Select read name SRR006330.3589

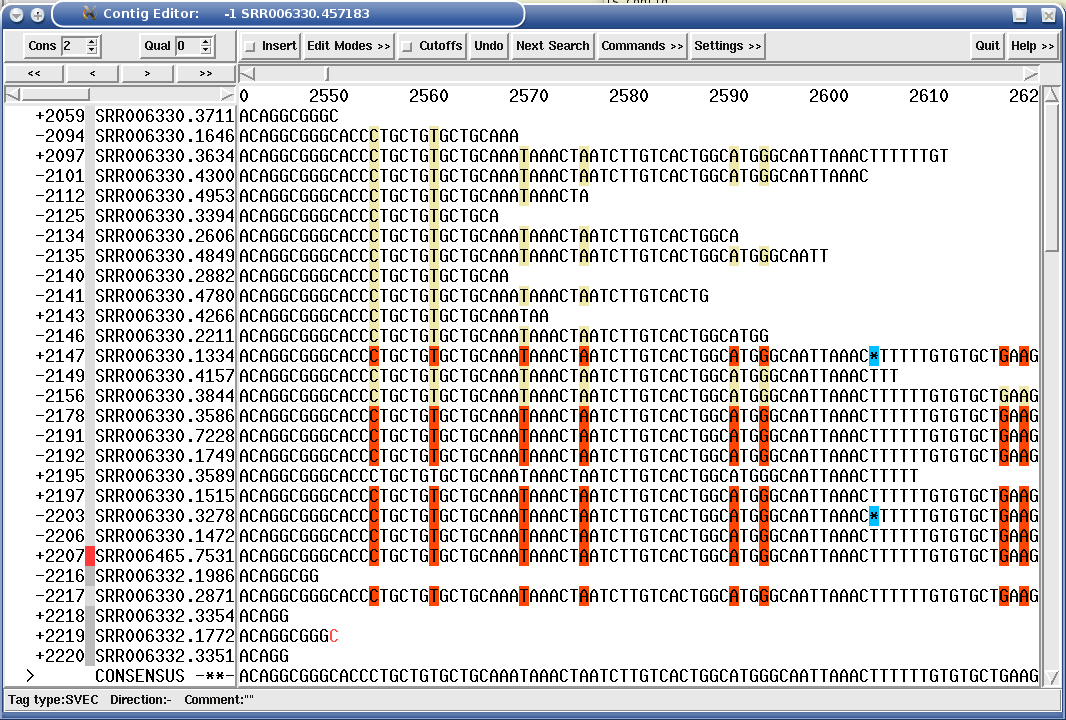[x=165, y=476]
